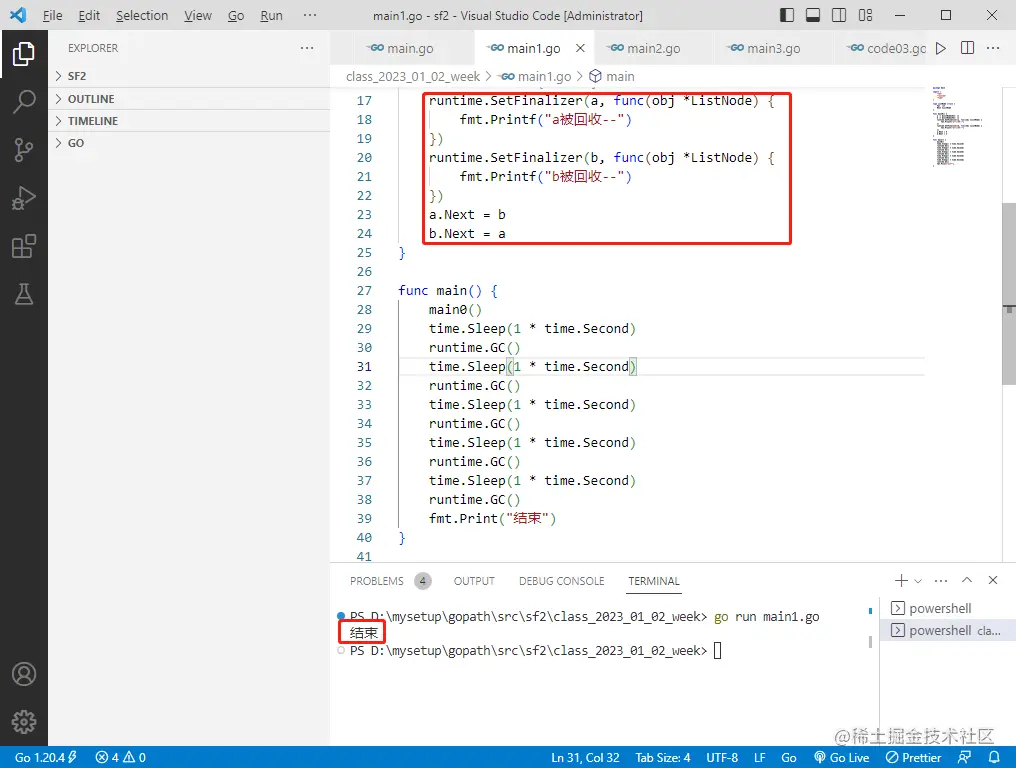Open the Selection menu
Image resolution: width=1016 pixels, height=768 pixels.
coord(142,15)
